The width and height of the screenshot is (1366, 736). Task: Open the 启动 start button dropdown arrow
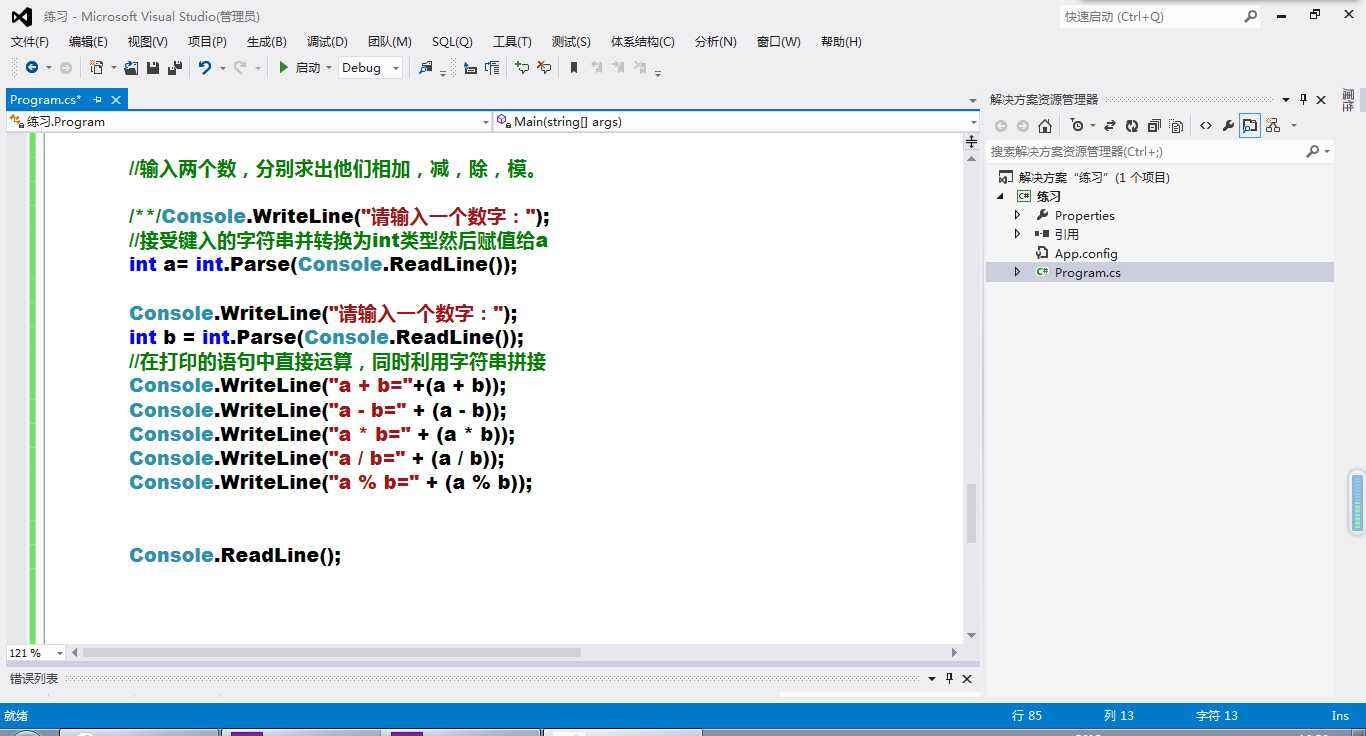coord(329,68)
